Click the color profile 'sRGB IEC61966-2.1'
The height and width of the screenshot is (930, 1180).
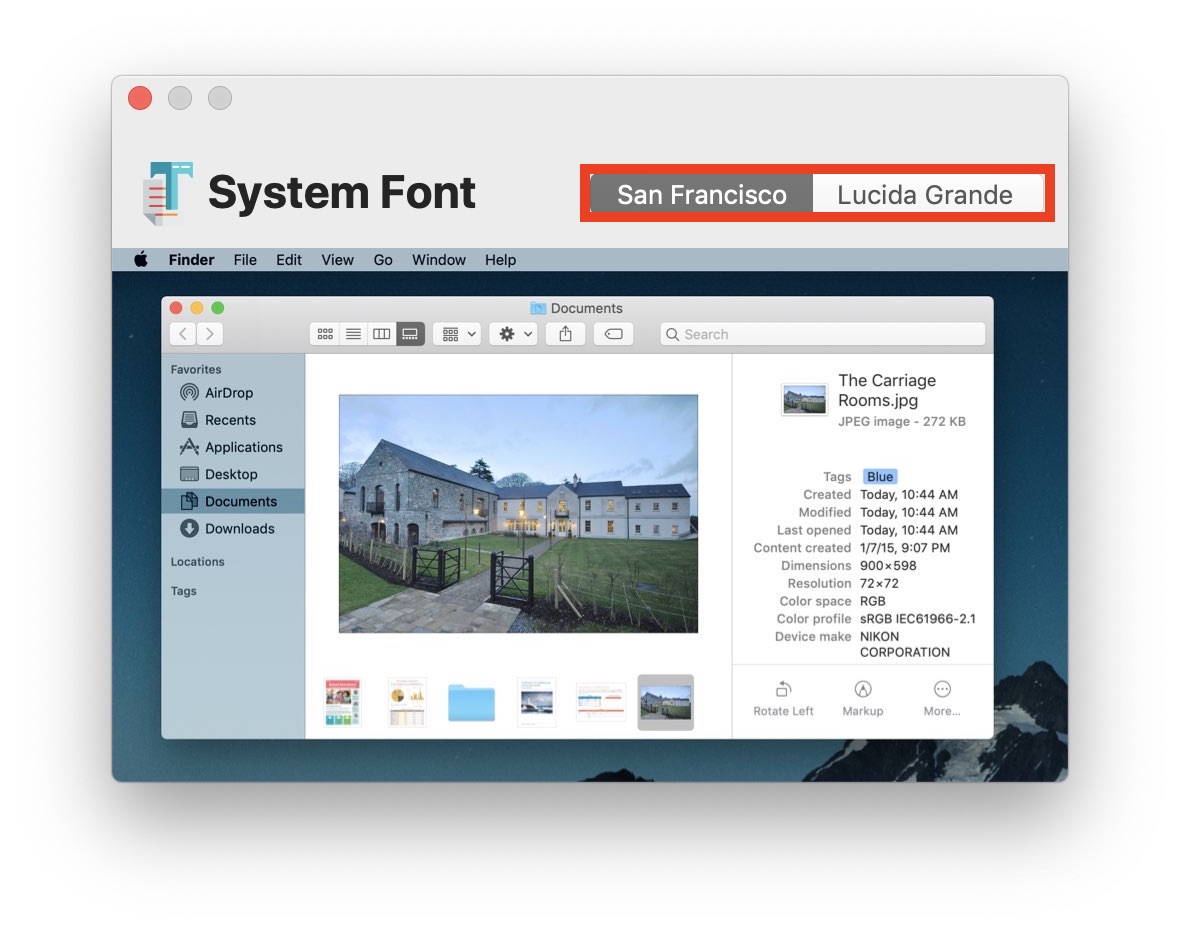[x=917, y=618]
